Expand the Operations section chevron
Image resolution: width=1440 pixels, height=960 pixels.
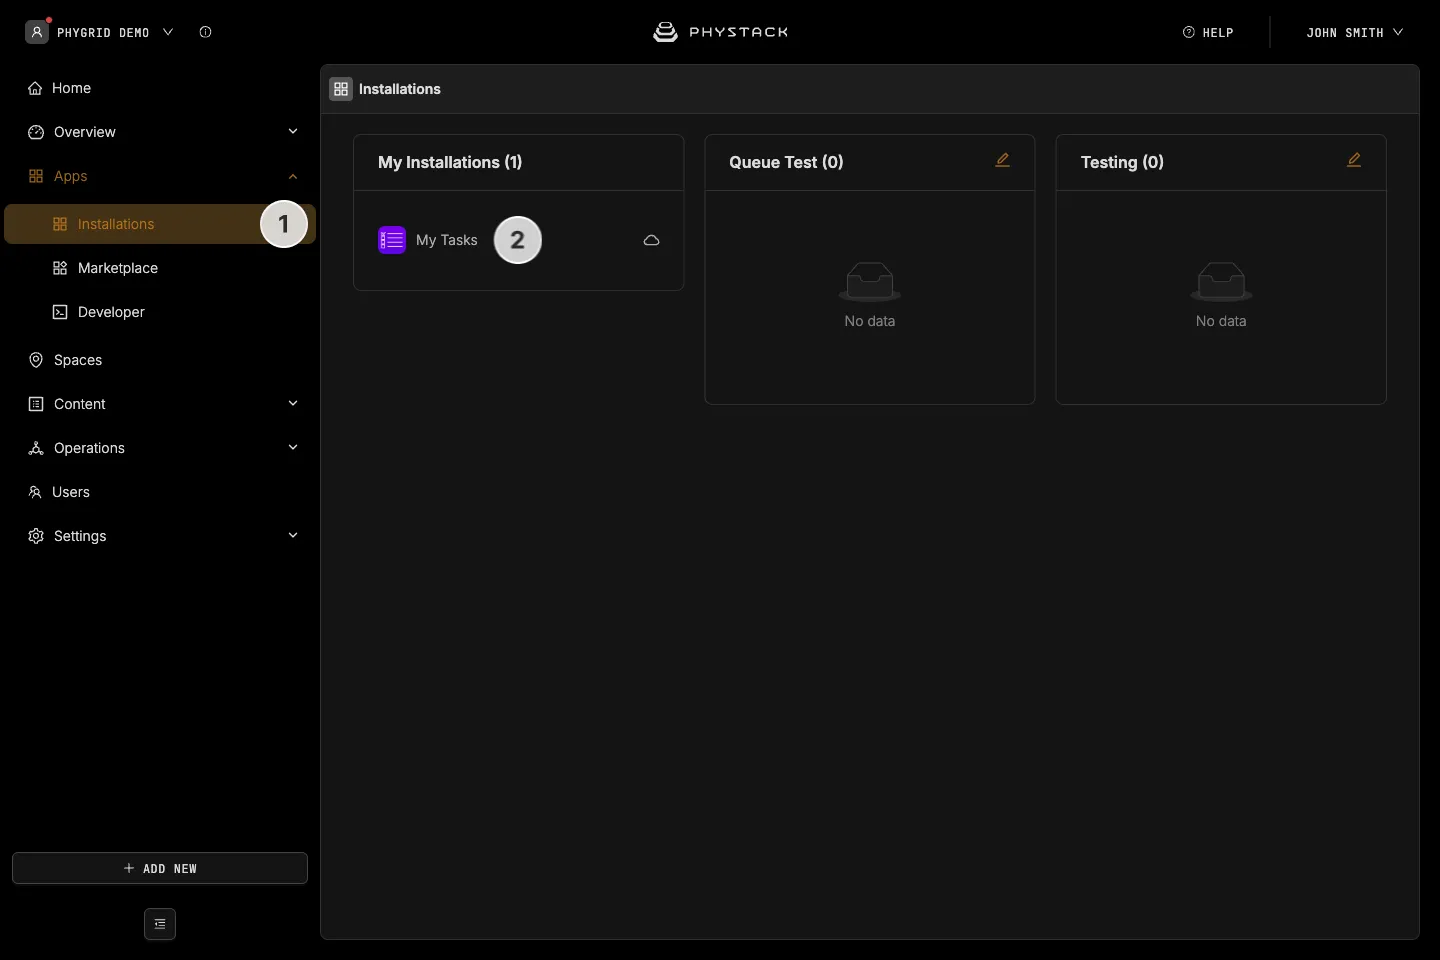coord(293,447)
